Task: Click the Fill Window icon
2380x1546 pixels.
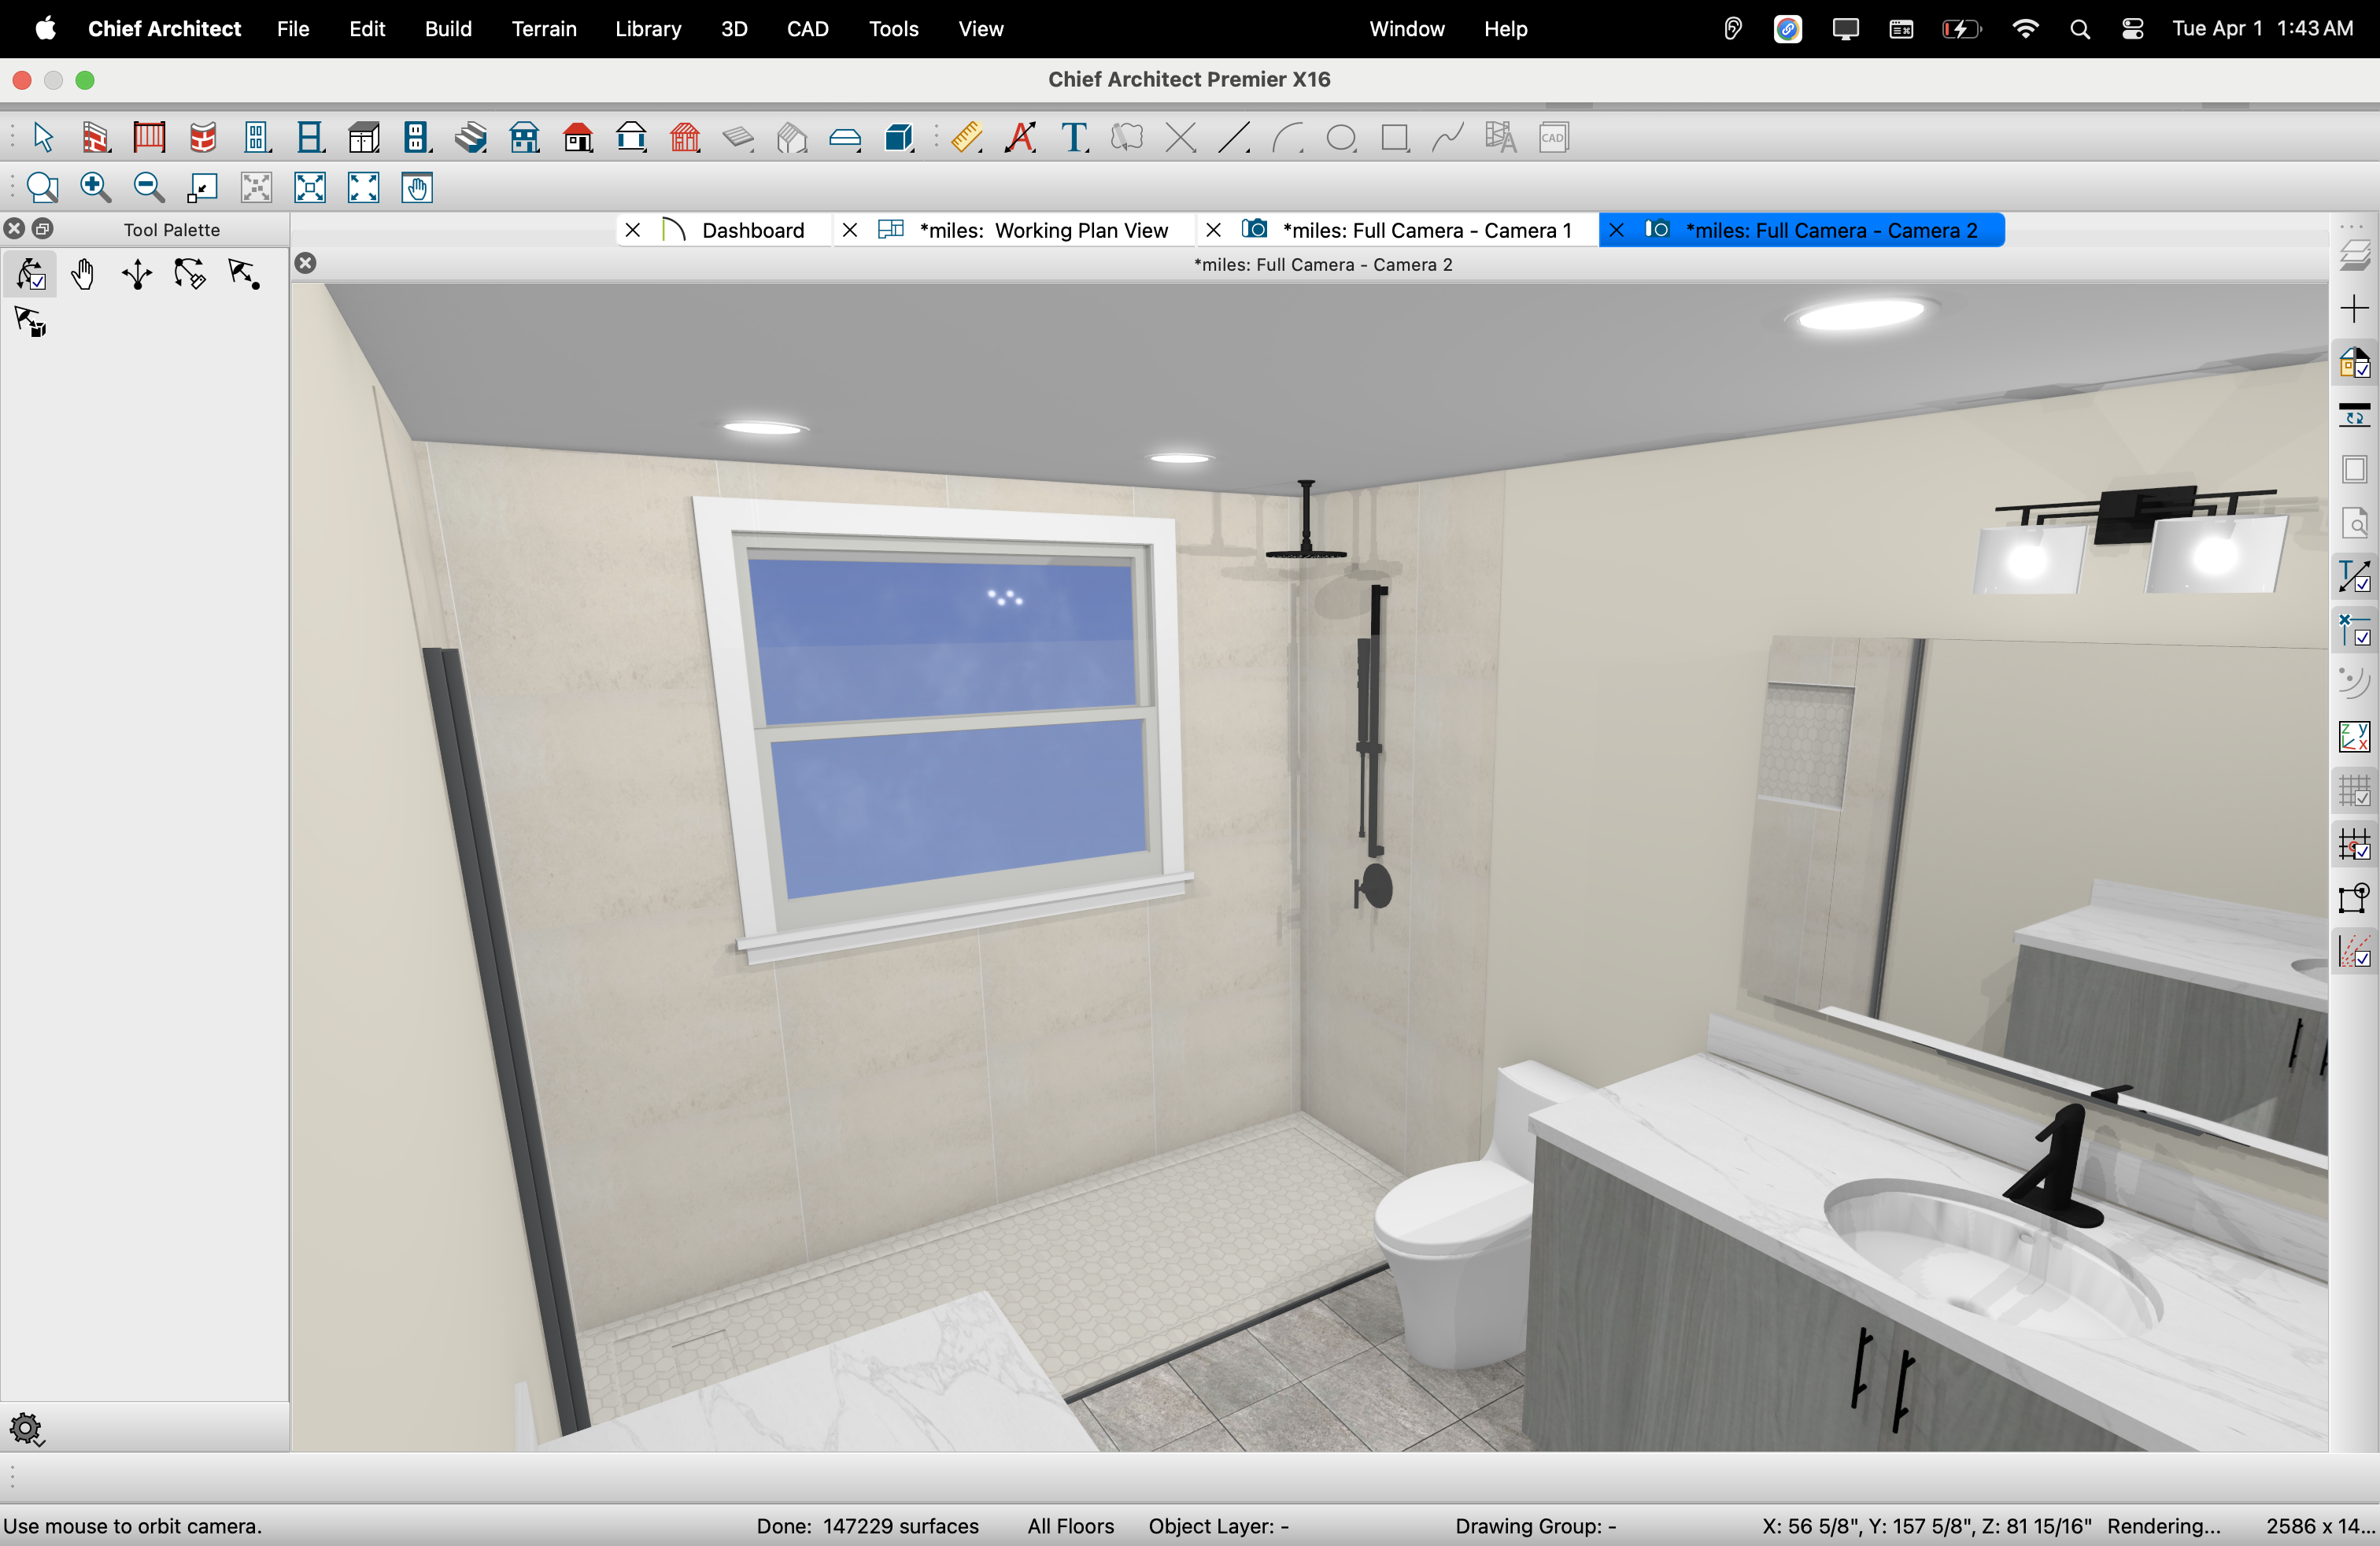Action: (364, 187)
